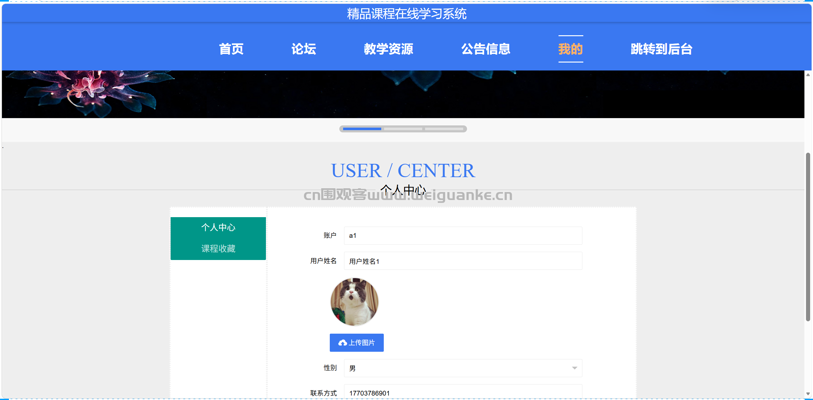
Task: Click the 用户姓名 field label
Action: pos(324,261)
